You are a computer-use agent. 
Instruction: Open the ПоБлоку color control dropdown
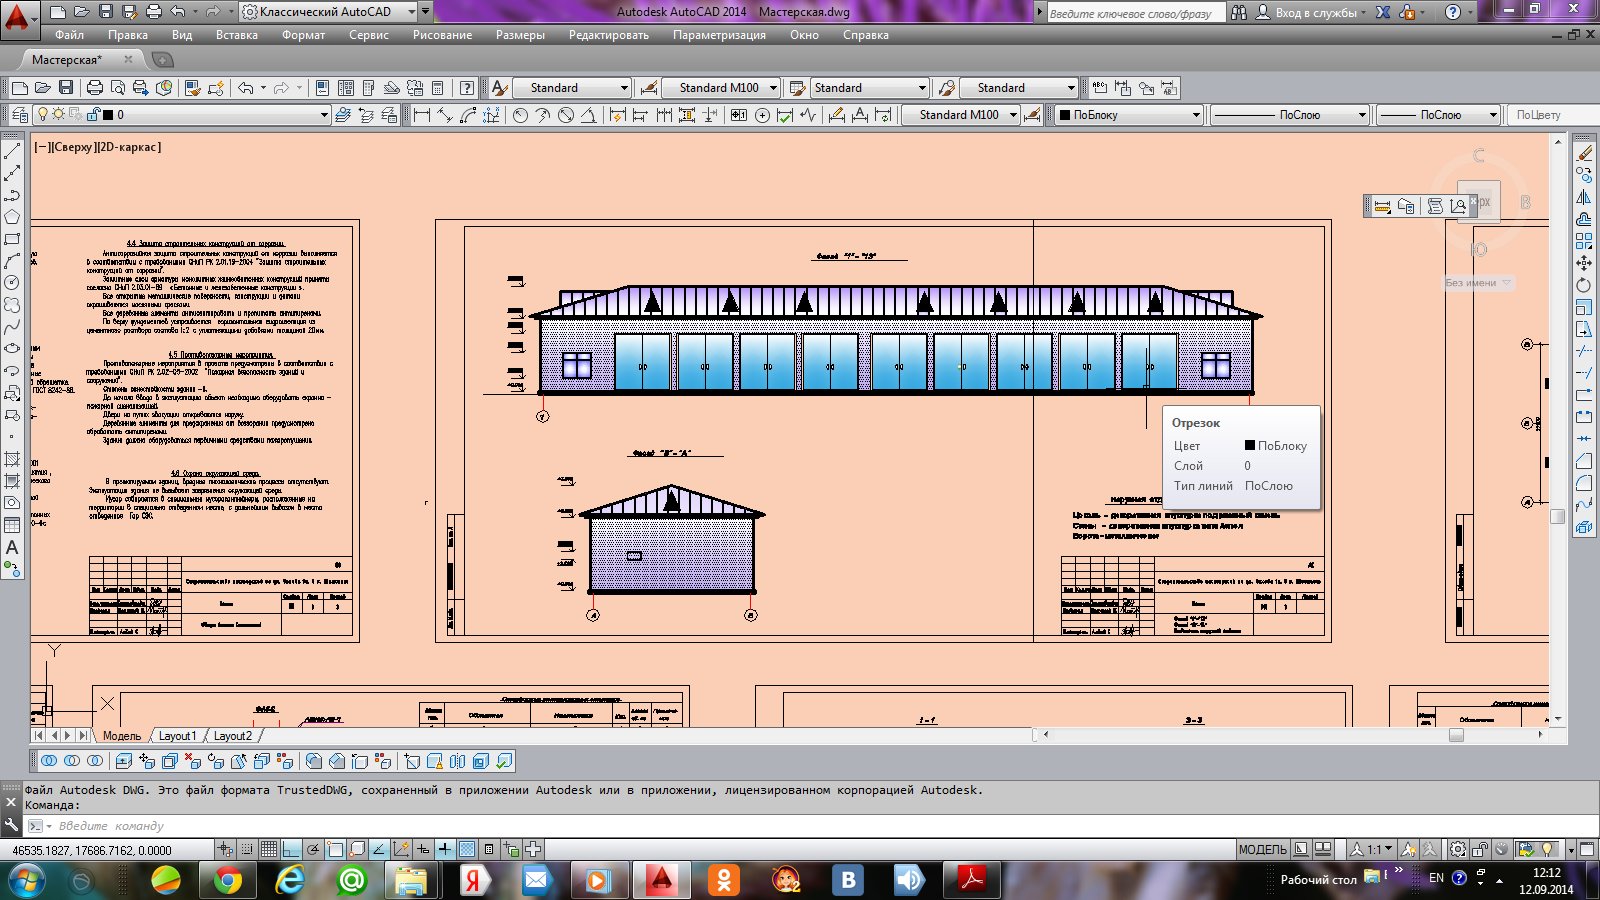click(x=1129, y=115)
